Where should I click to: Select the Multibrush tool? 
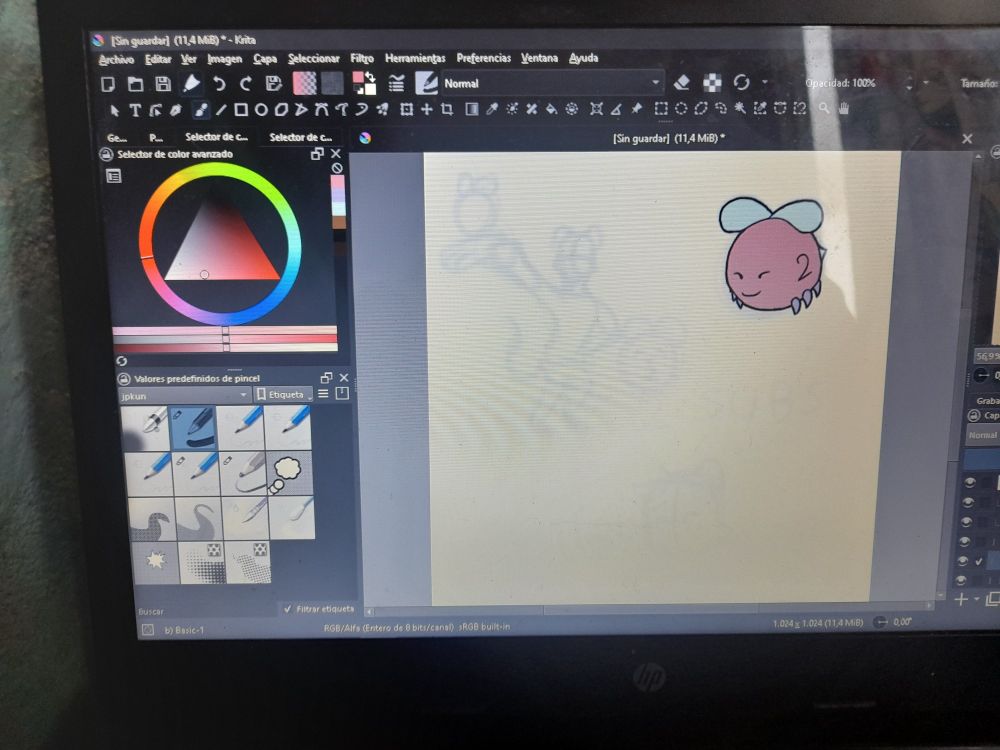(382, 110)
